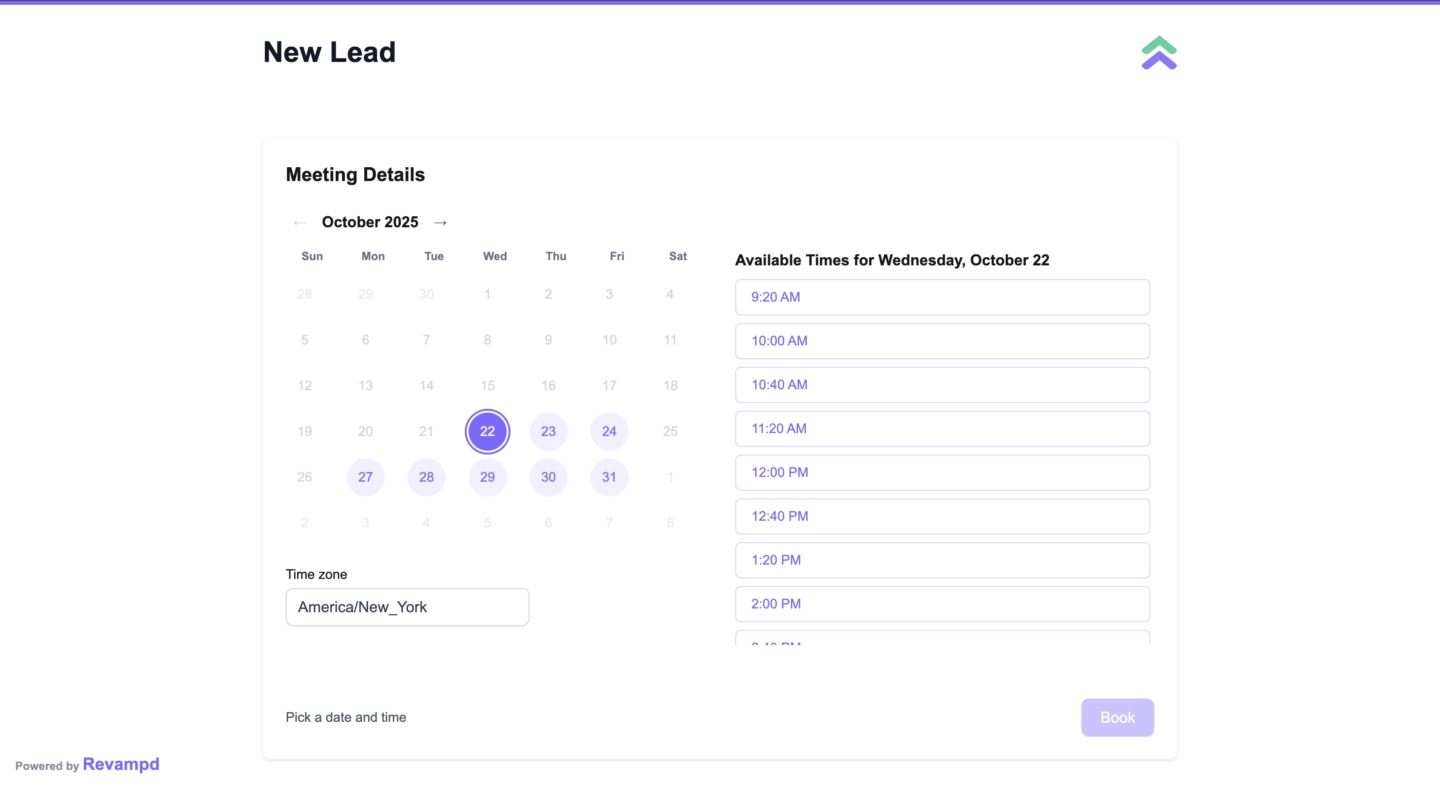Screen dimensions: 1440x789
Task: Choose the 12:00 PM time slot
Action: (x=942, y=473)
